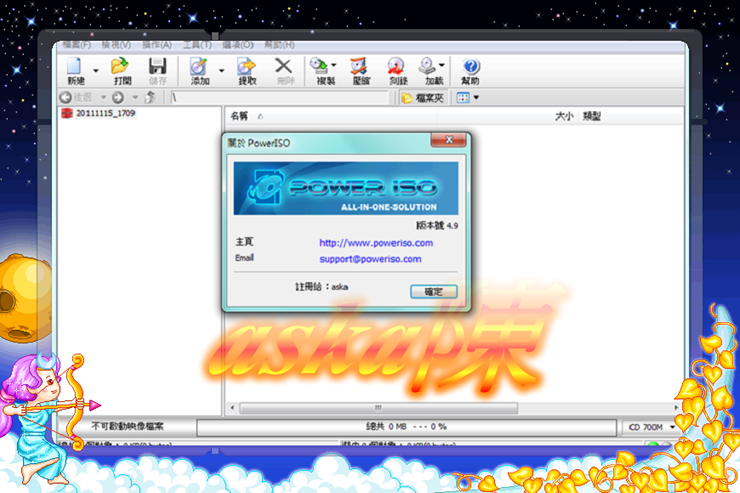
Task: Open the 選項(O) menu
Action: click(238, 45)
